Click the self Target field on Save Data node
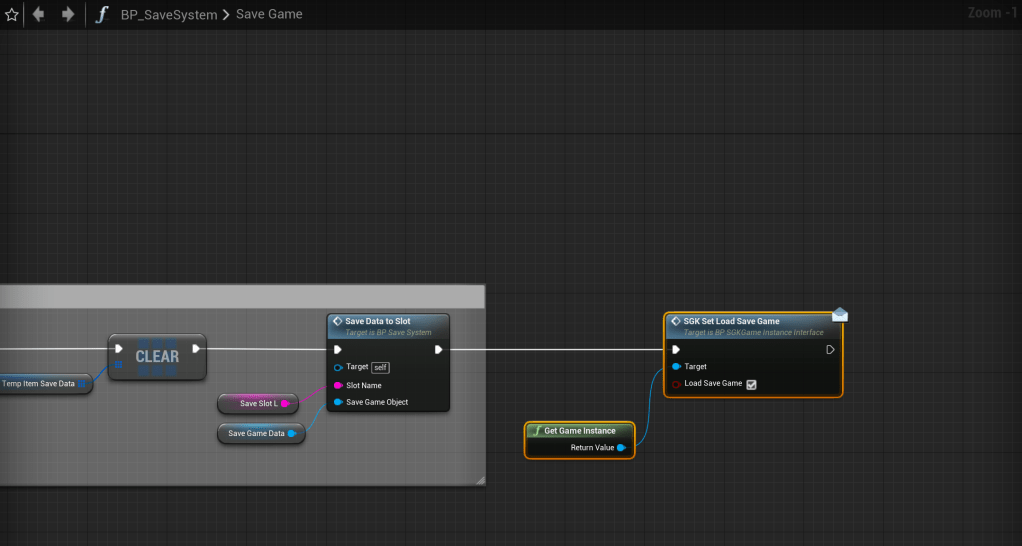This screenshot has height=546, width=1022. coord(380,367)
